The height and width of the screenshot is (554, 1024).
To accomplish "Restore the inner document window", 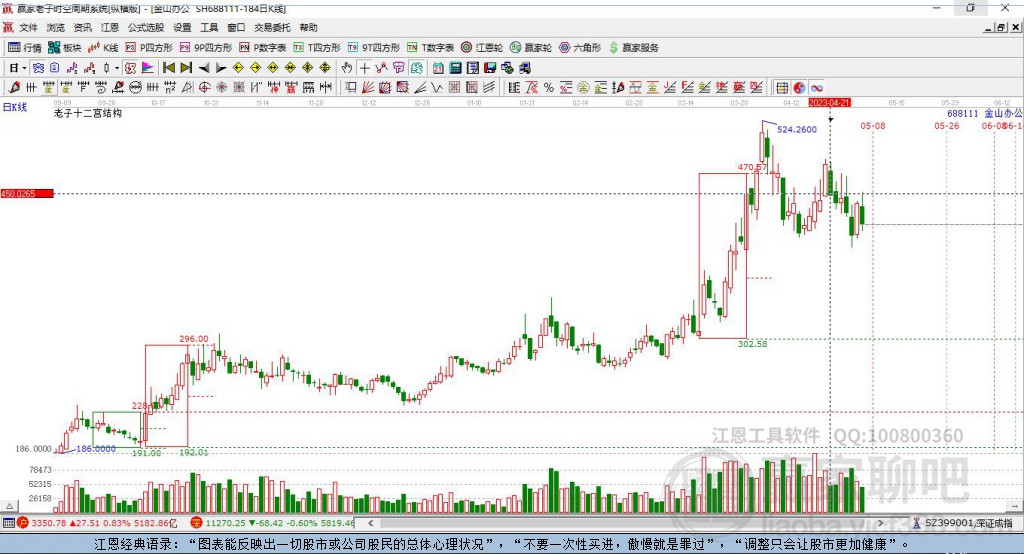I will (x=1002, y=27).
